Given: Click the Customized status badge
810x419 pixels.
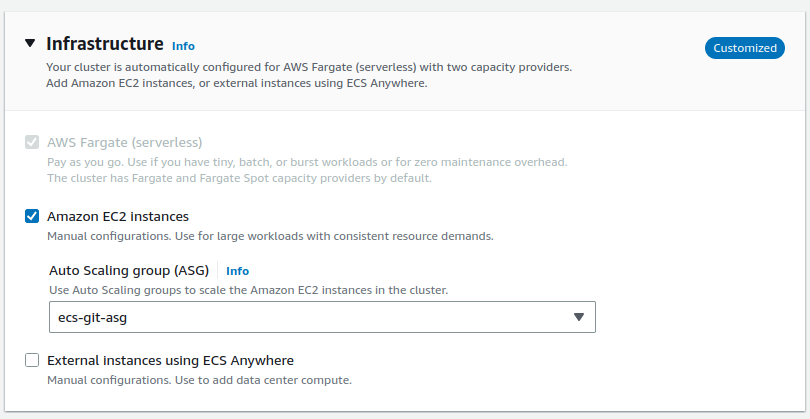Looking at the screenshot, I should (x=744, y=48).
